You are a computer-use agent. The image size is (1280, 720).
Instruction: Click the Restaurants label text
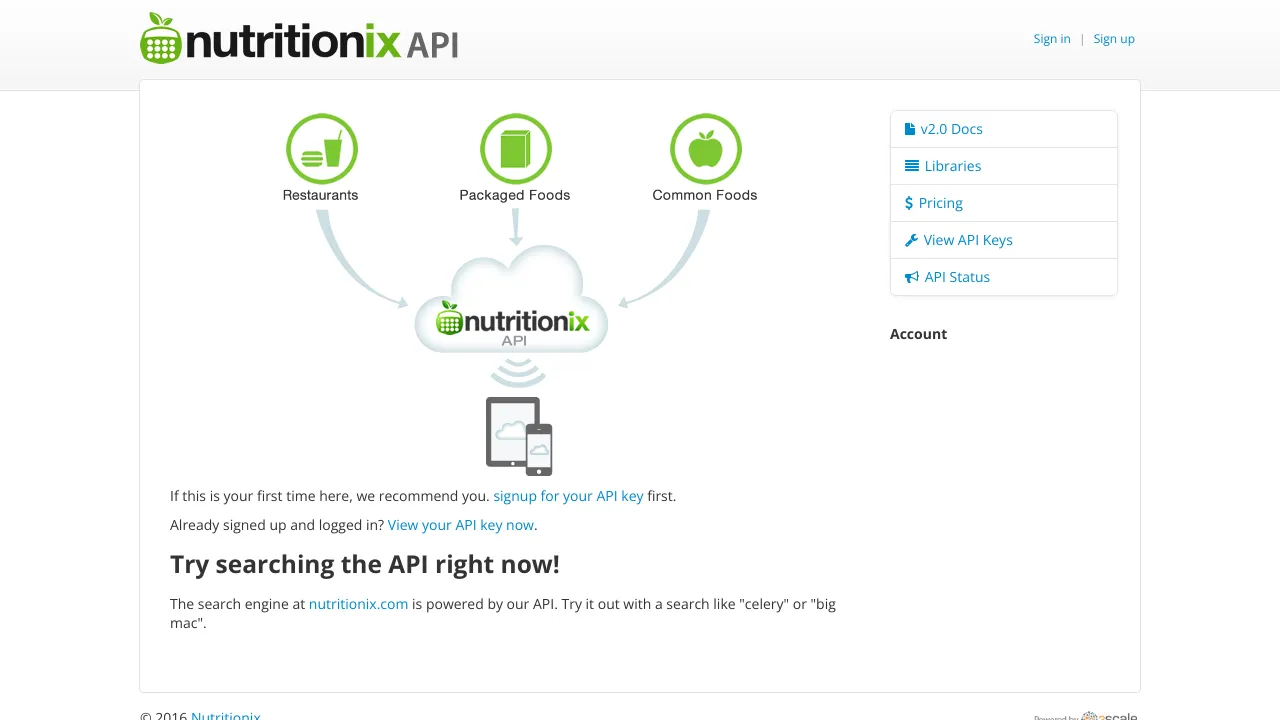(x=320, y=195)
